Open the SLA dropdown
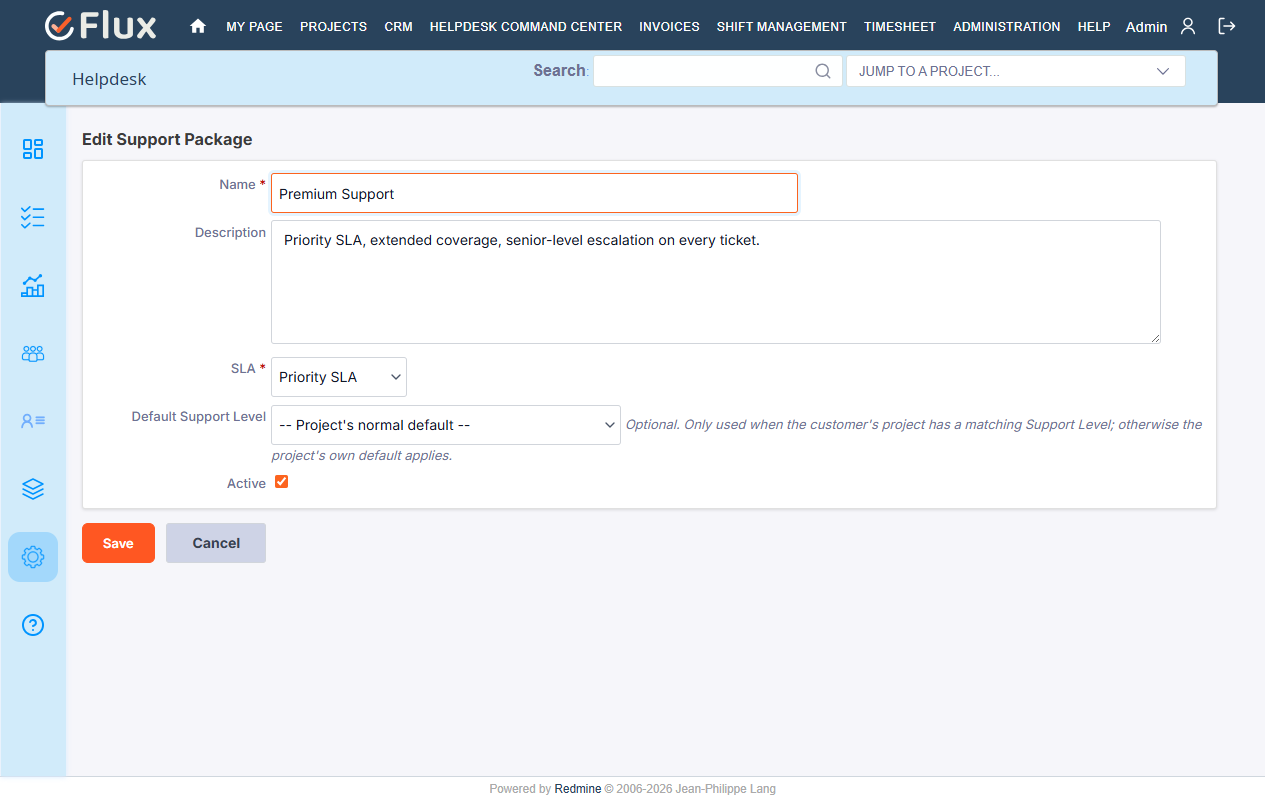Viewport: 1265px width, 800px height. [339, 377]
